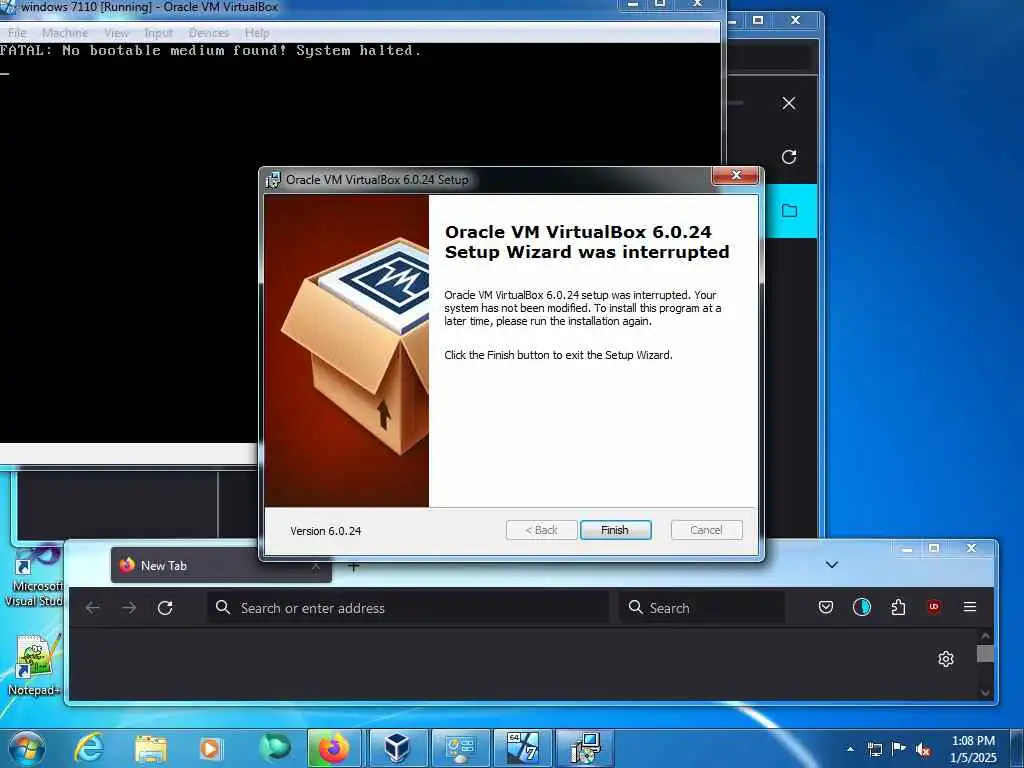Click the network icon in system tray

pyautogui.click(x=874, y=749)
